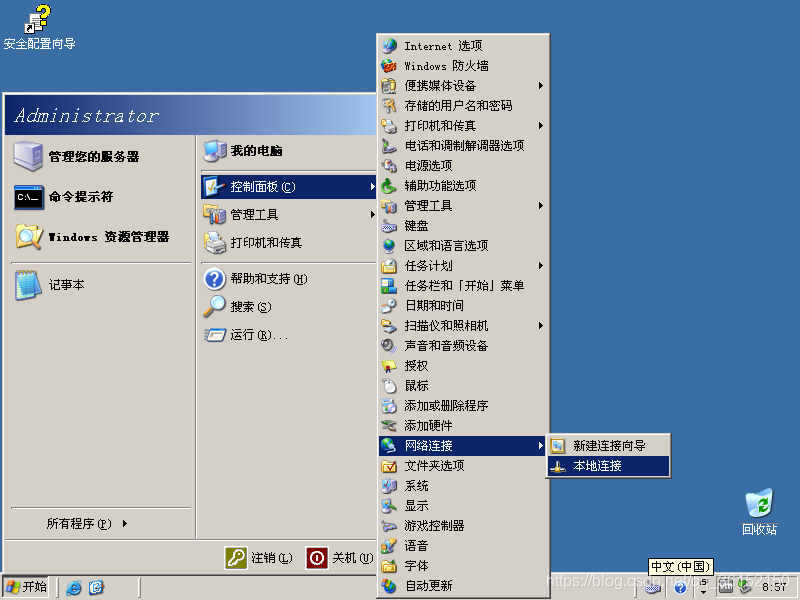
Task: Expand the start menu 管理工具 arrow
Action: point(372,215)
